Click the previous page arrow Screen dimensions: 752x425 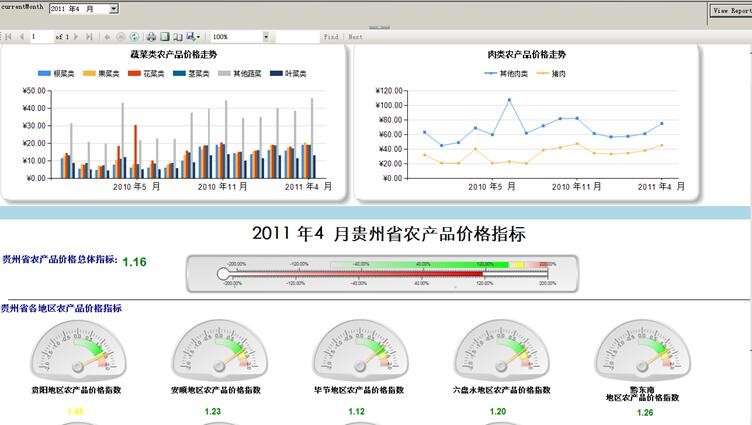pyautogui.click(x=20, y=37)
